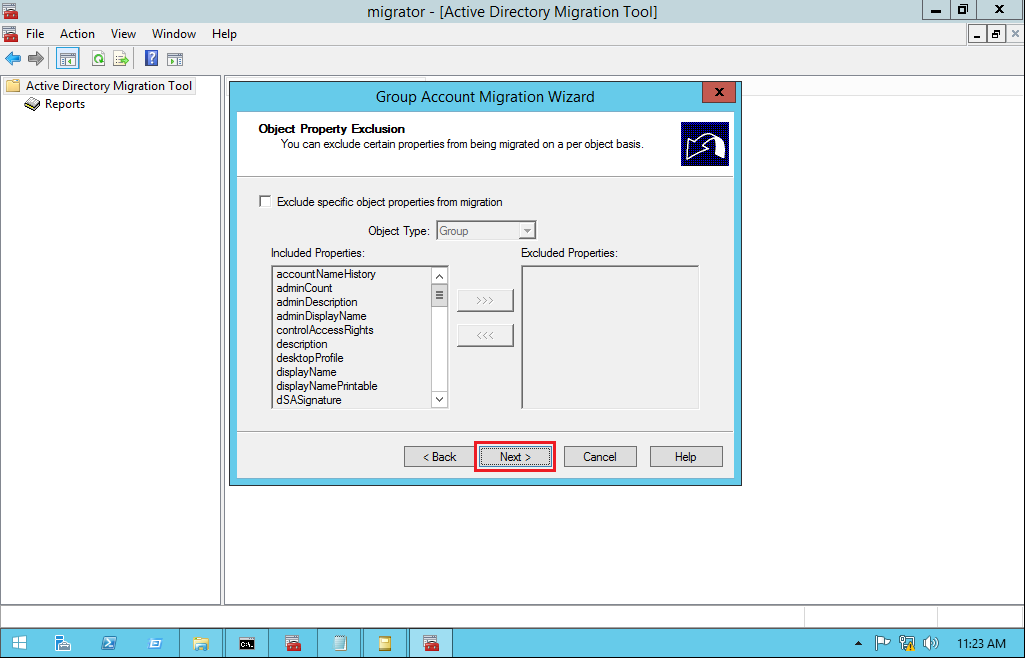Cancel the Group Account Migration Wizard

[600, 457]
